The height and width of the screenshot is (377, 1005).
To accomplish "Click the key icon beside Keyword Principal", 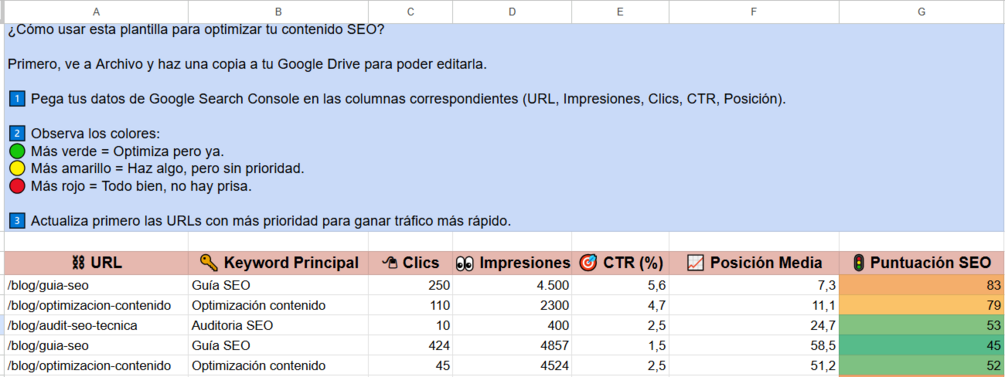I will [x=208, y=262].
